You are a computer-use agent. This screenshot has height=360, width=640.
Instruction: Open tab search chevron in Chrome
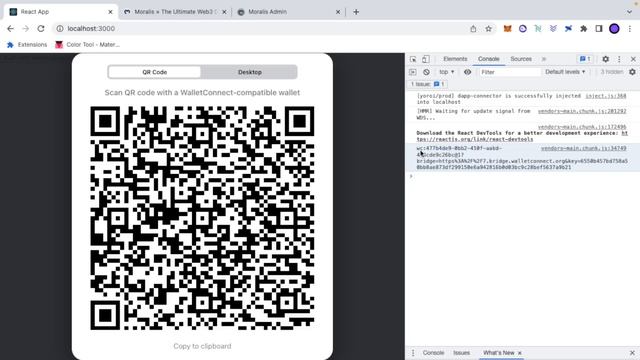[x=629, y=12]
